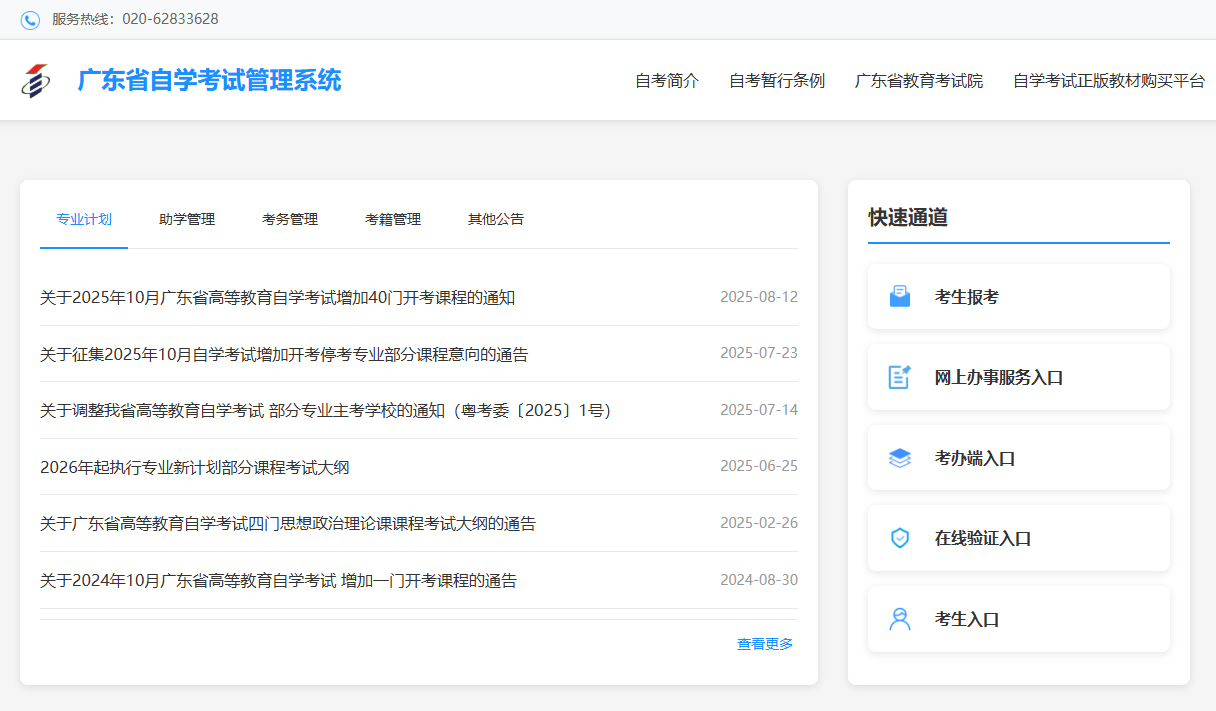Click the site logo next to 广东省自学考试管理系统
Image resolution: width=1216 pixels, height=711 pixels.
tap(35, 81)
